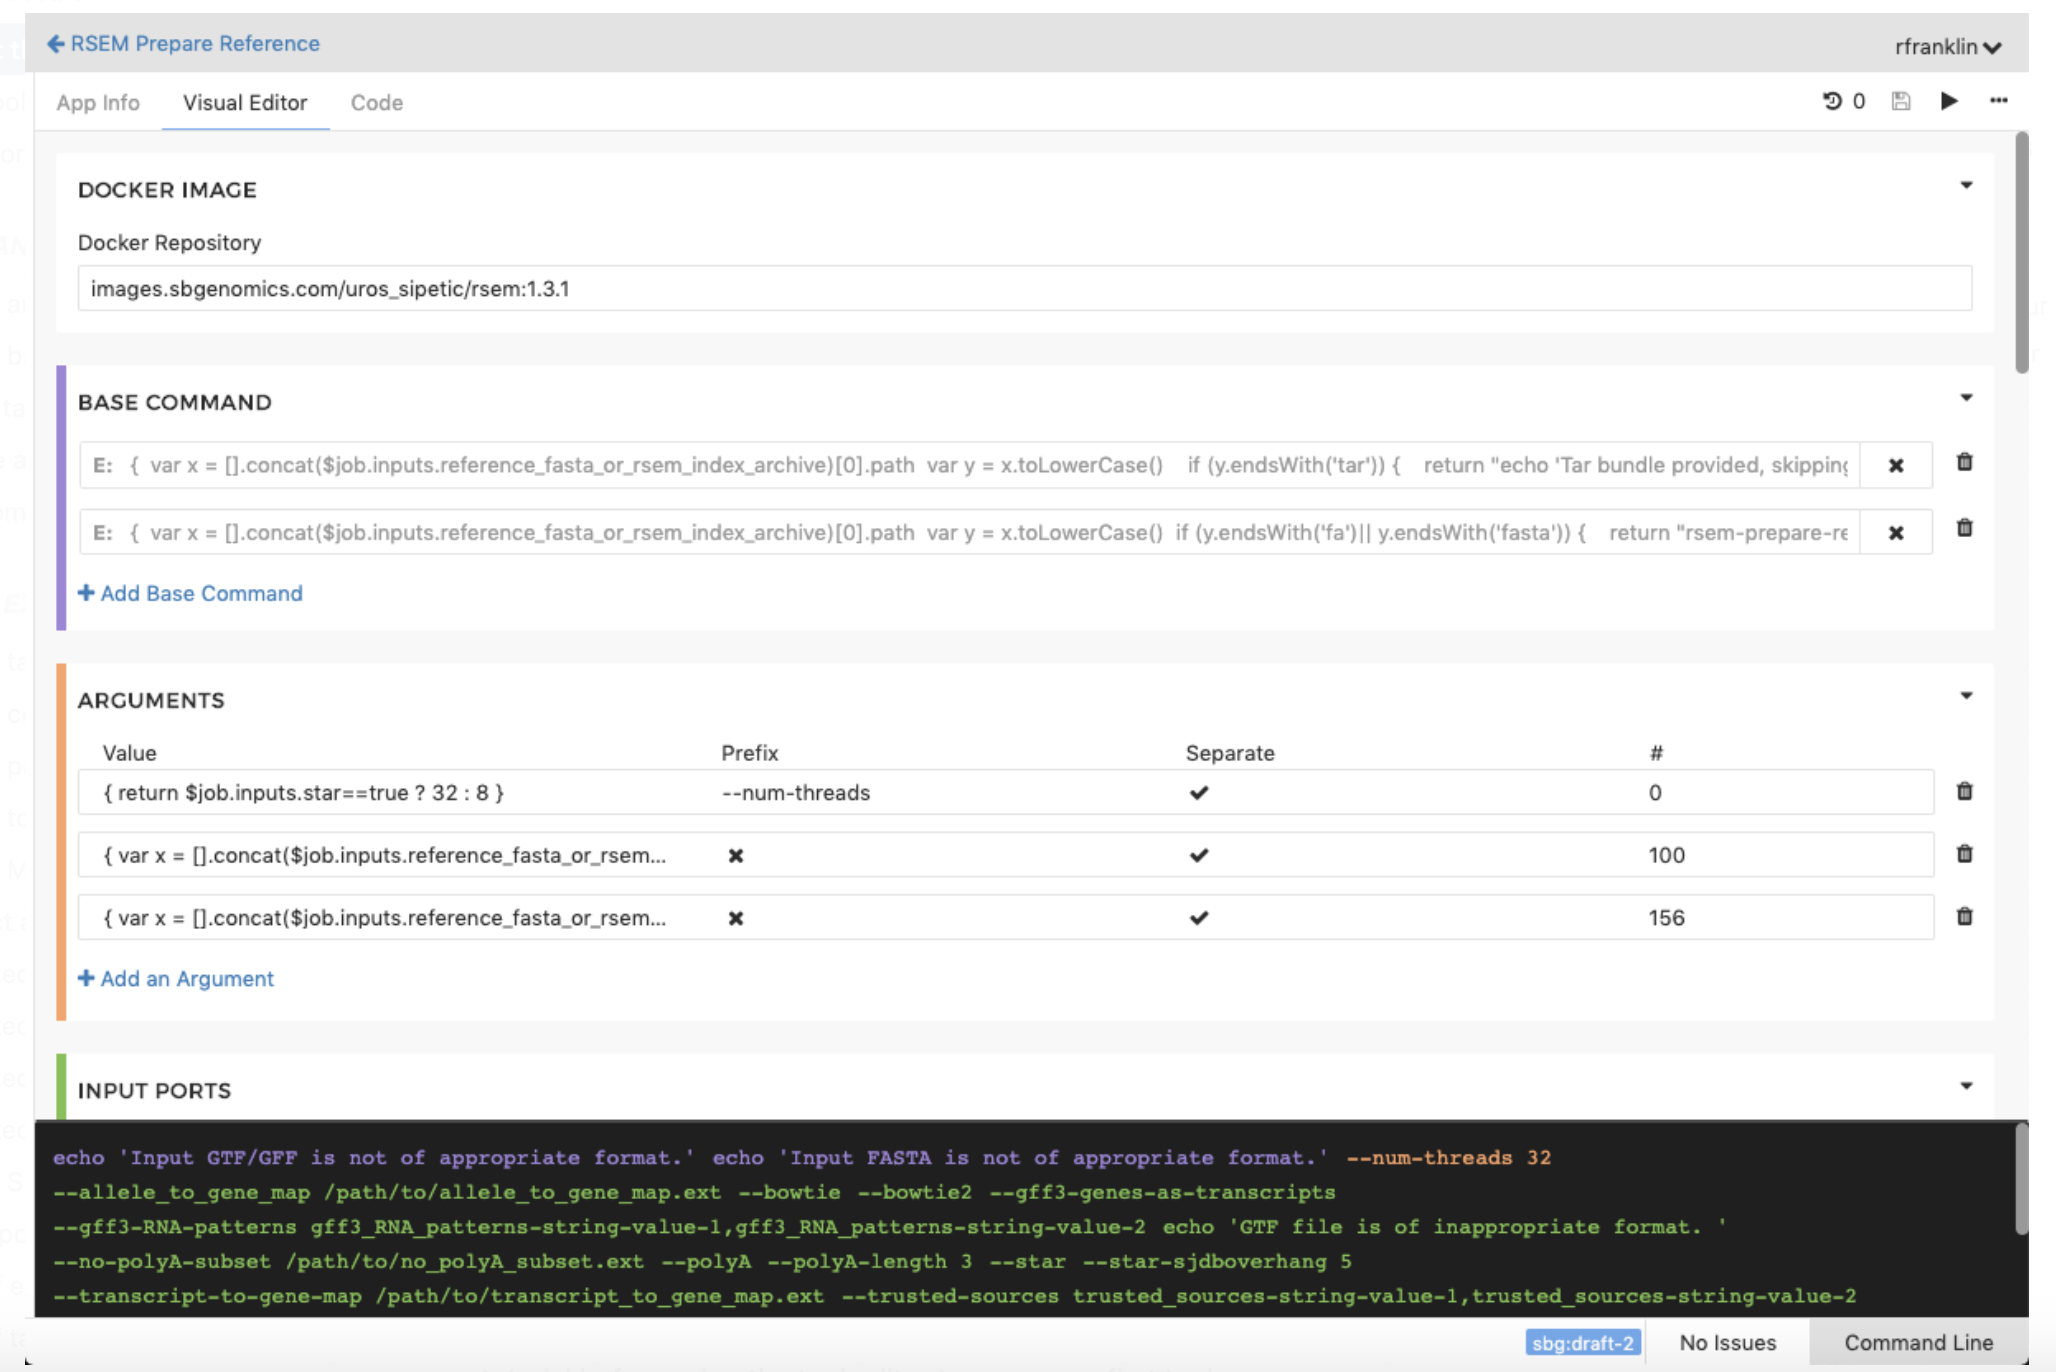Save the app with floppy icon

pyautogui.click(x=1901, y=101)
